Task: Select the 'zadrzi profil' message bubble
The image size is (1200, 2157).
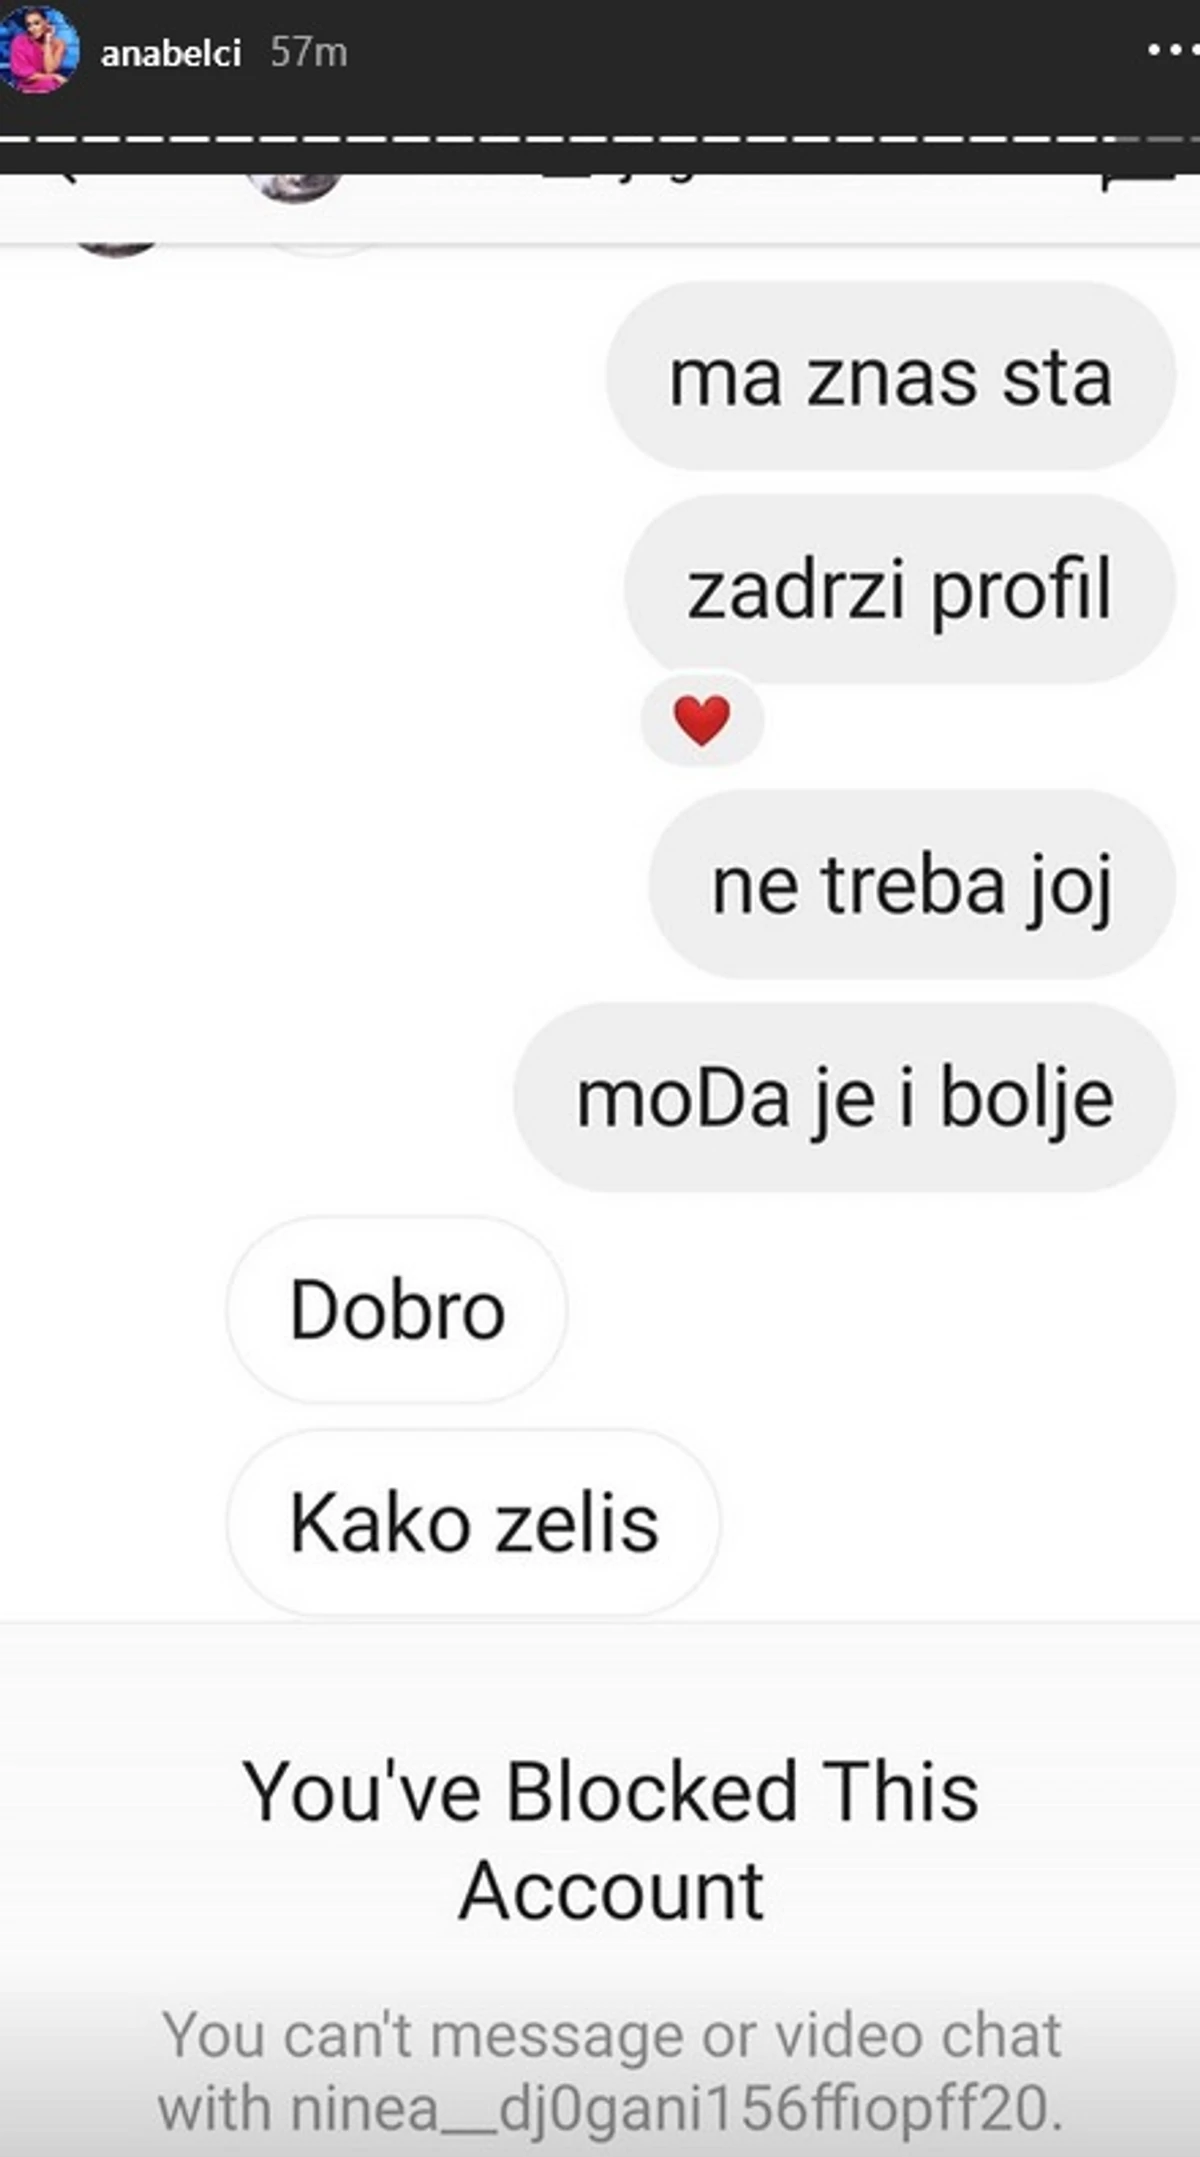Action: (900, 590)
